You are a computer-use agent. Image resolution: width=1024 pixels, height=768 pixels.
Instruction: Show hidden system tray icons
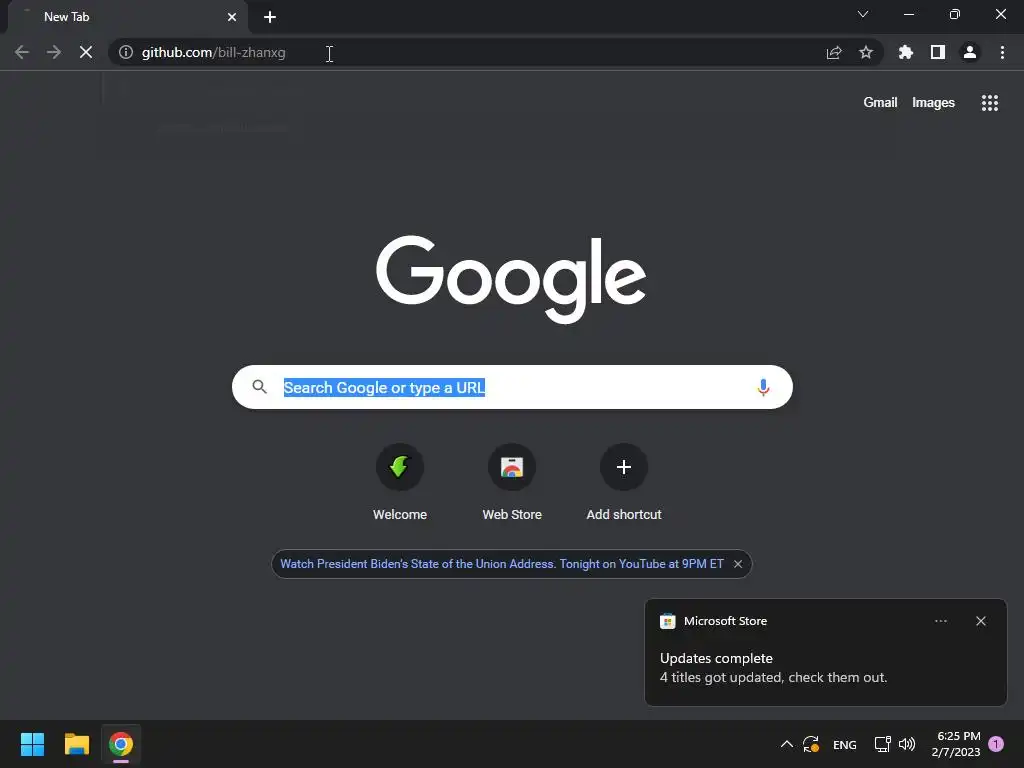click(787, 744)
